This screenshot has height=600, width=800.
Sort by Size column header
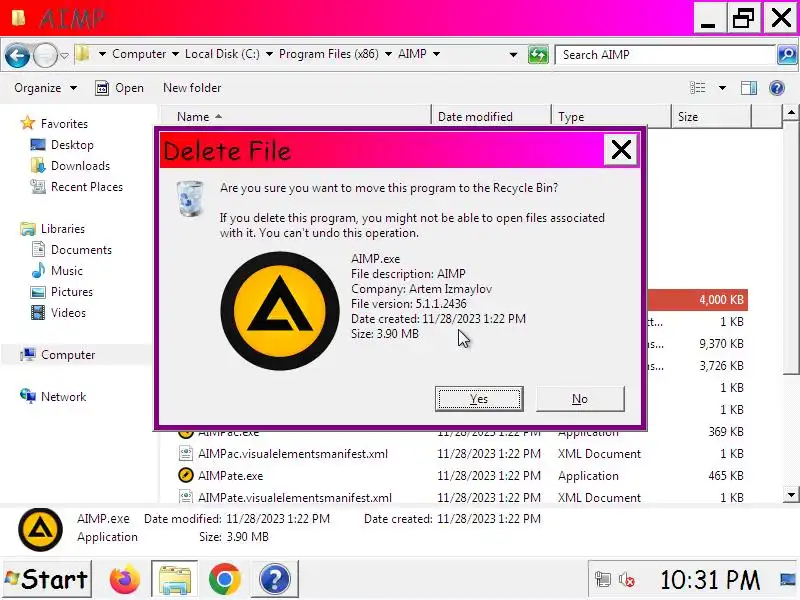tap(711, 117)
